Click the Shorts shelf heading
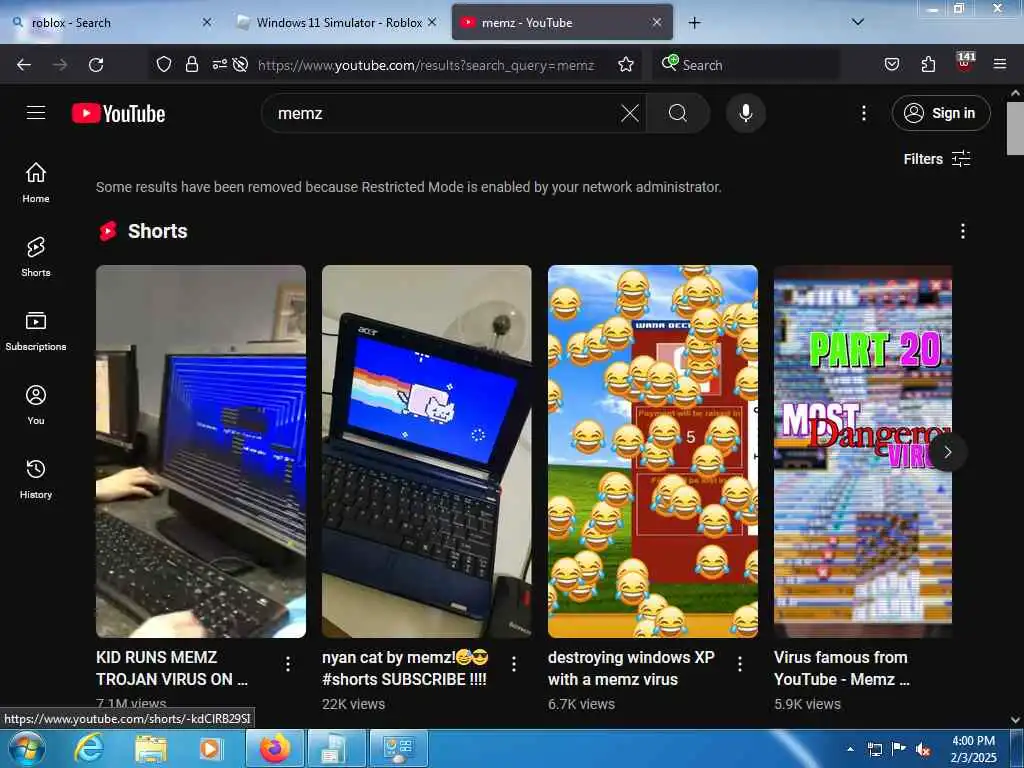1024x768 pixels. pyautogui.click(x=157, y=231)
